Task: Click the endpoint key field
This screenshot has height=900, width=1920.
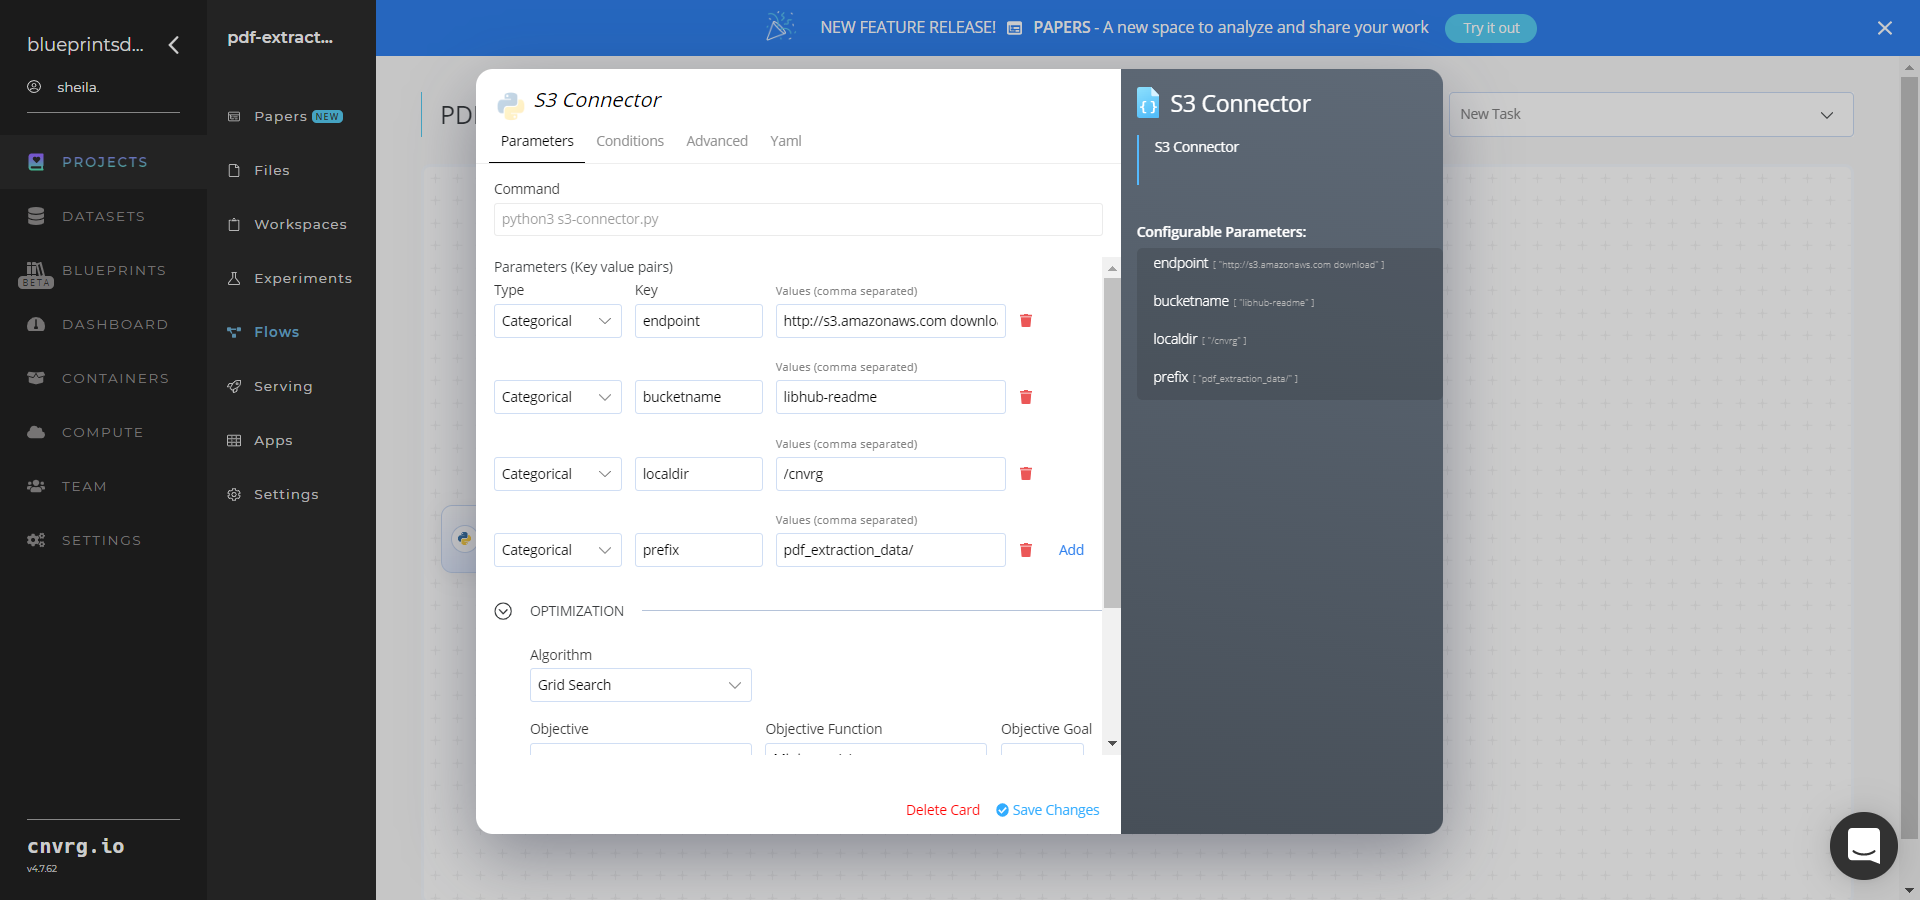Action: [699, 321]
